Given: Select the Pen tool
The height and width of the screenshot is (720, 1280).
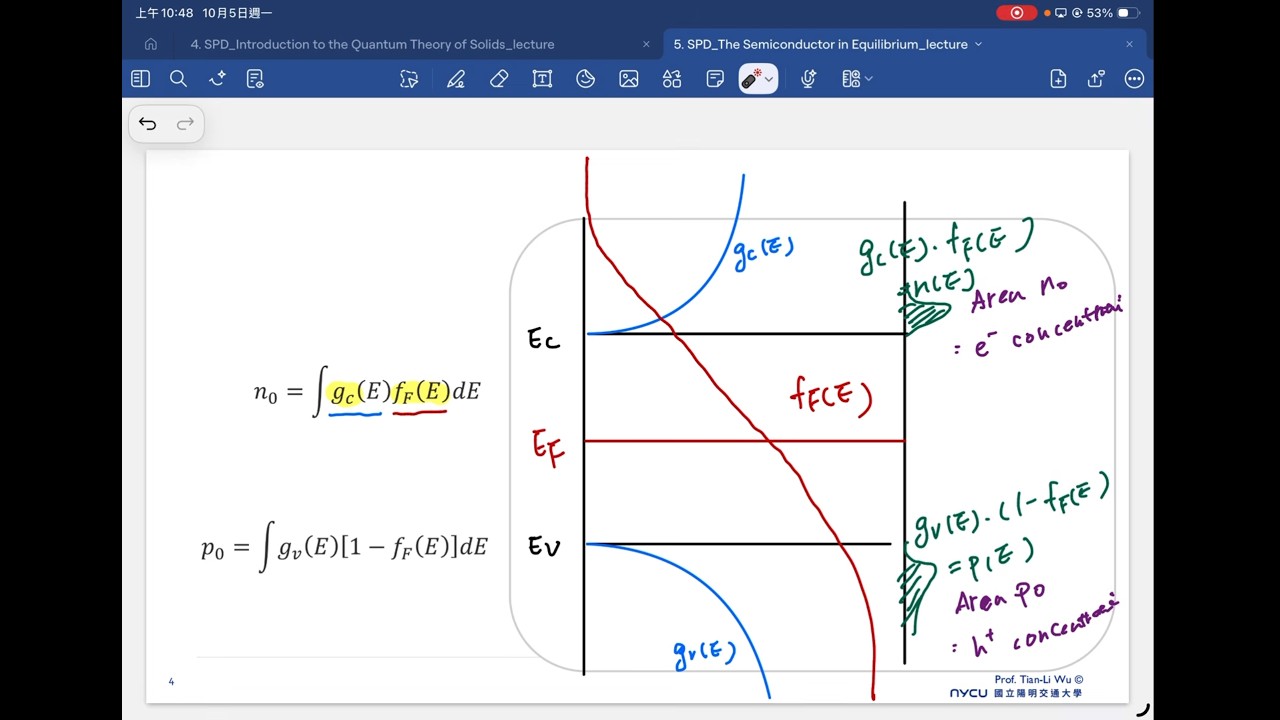Looking at the screenshot, I should coord(456,79).
